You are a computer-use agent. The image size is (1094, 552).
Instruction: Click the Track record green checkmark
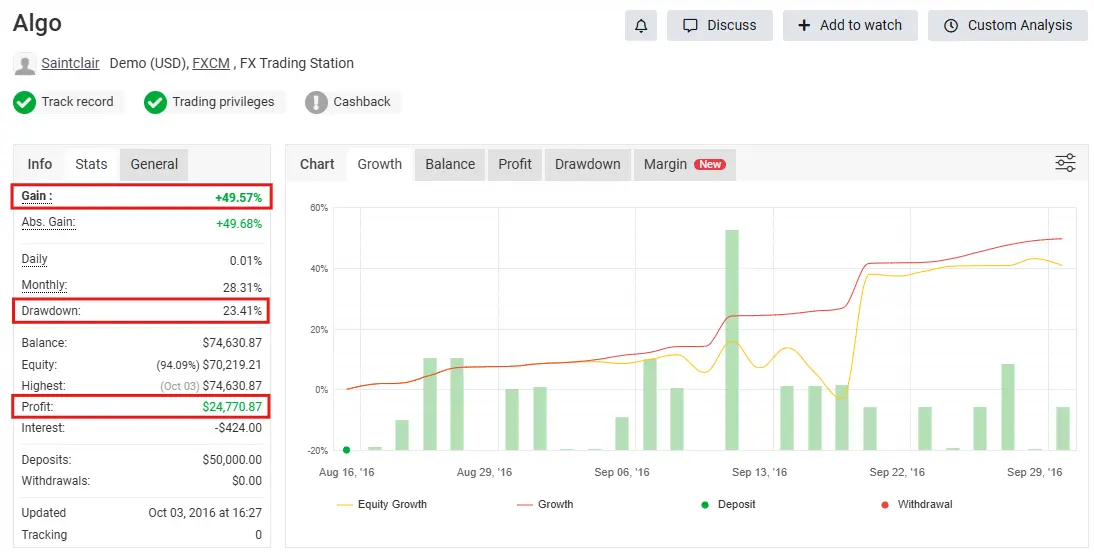(25, 102)
